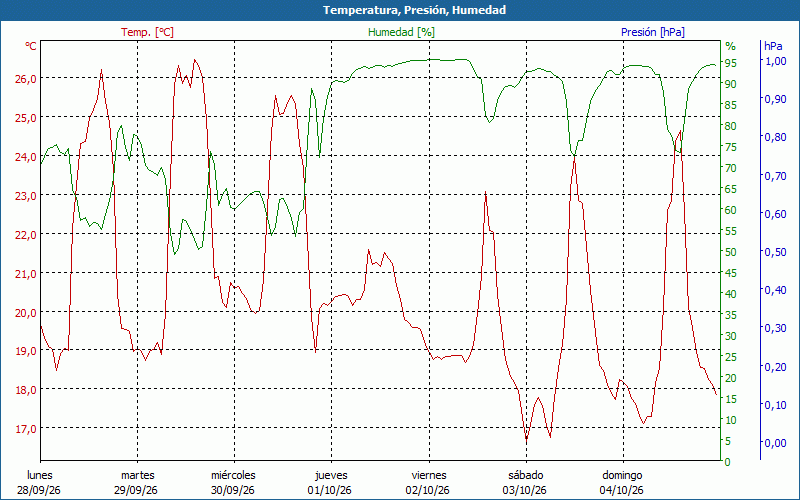Select the sábado 03/10/26 date label
800x500 pixels.
524,483
